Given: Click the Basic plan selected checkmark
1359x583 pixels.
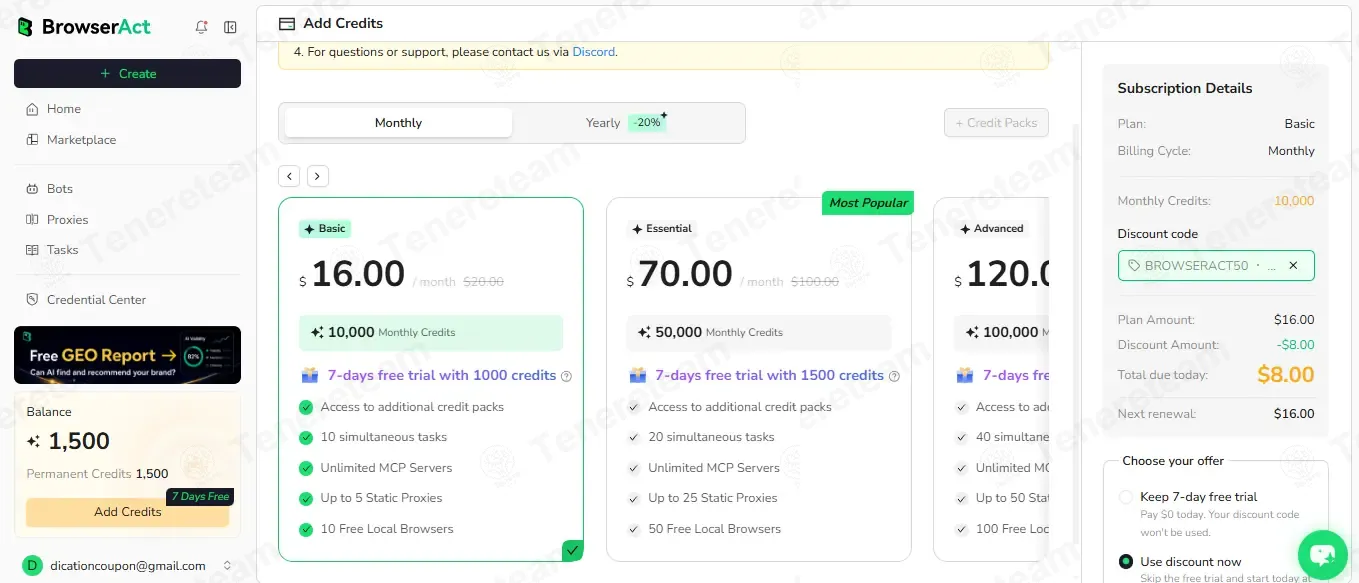Looking at the screenshot, I should (572, 550).
